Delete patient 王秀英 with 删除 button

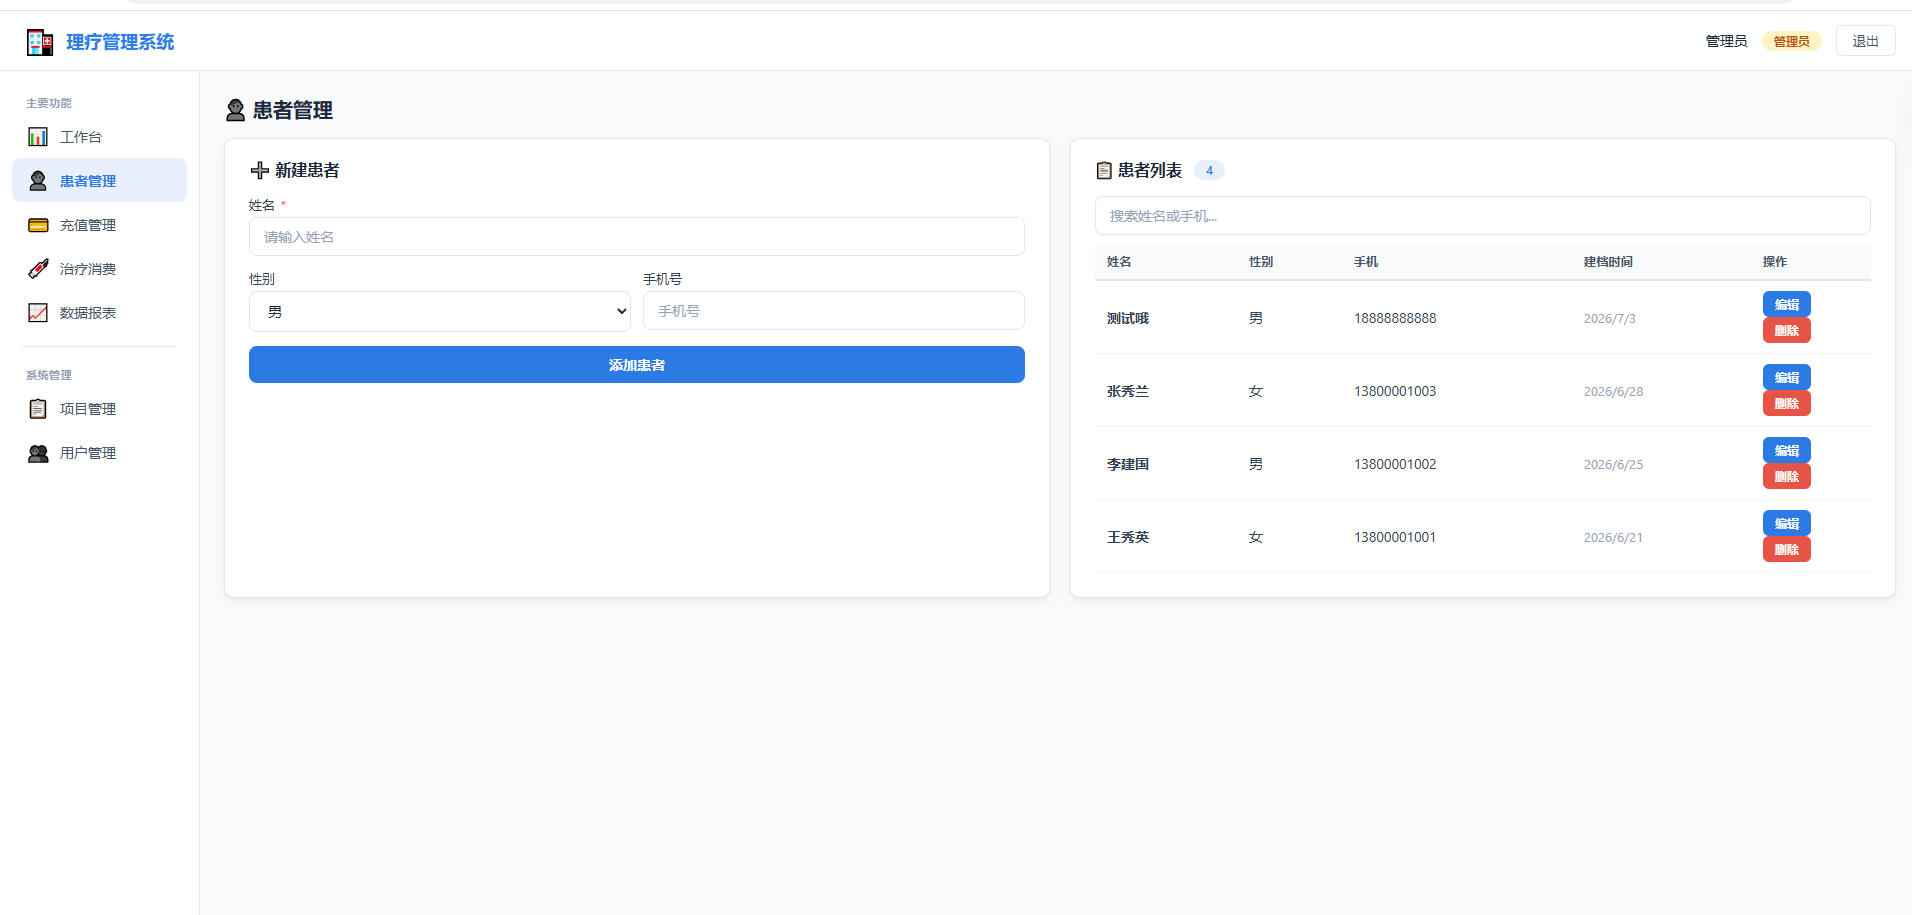coord(1787,550)
